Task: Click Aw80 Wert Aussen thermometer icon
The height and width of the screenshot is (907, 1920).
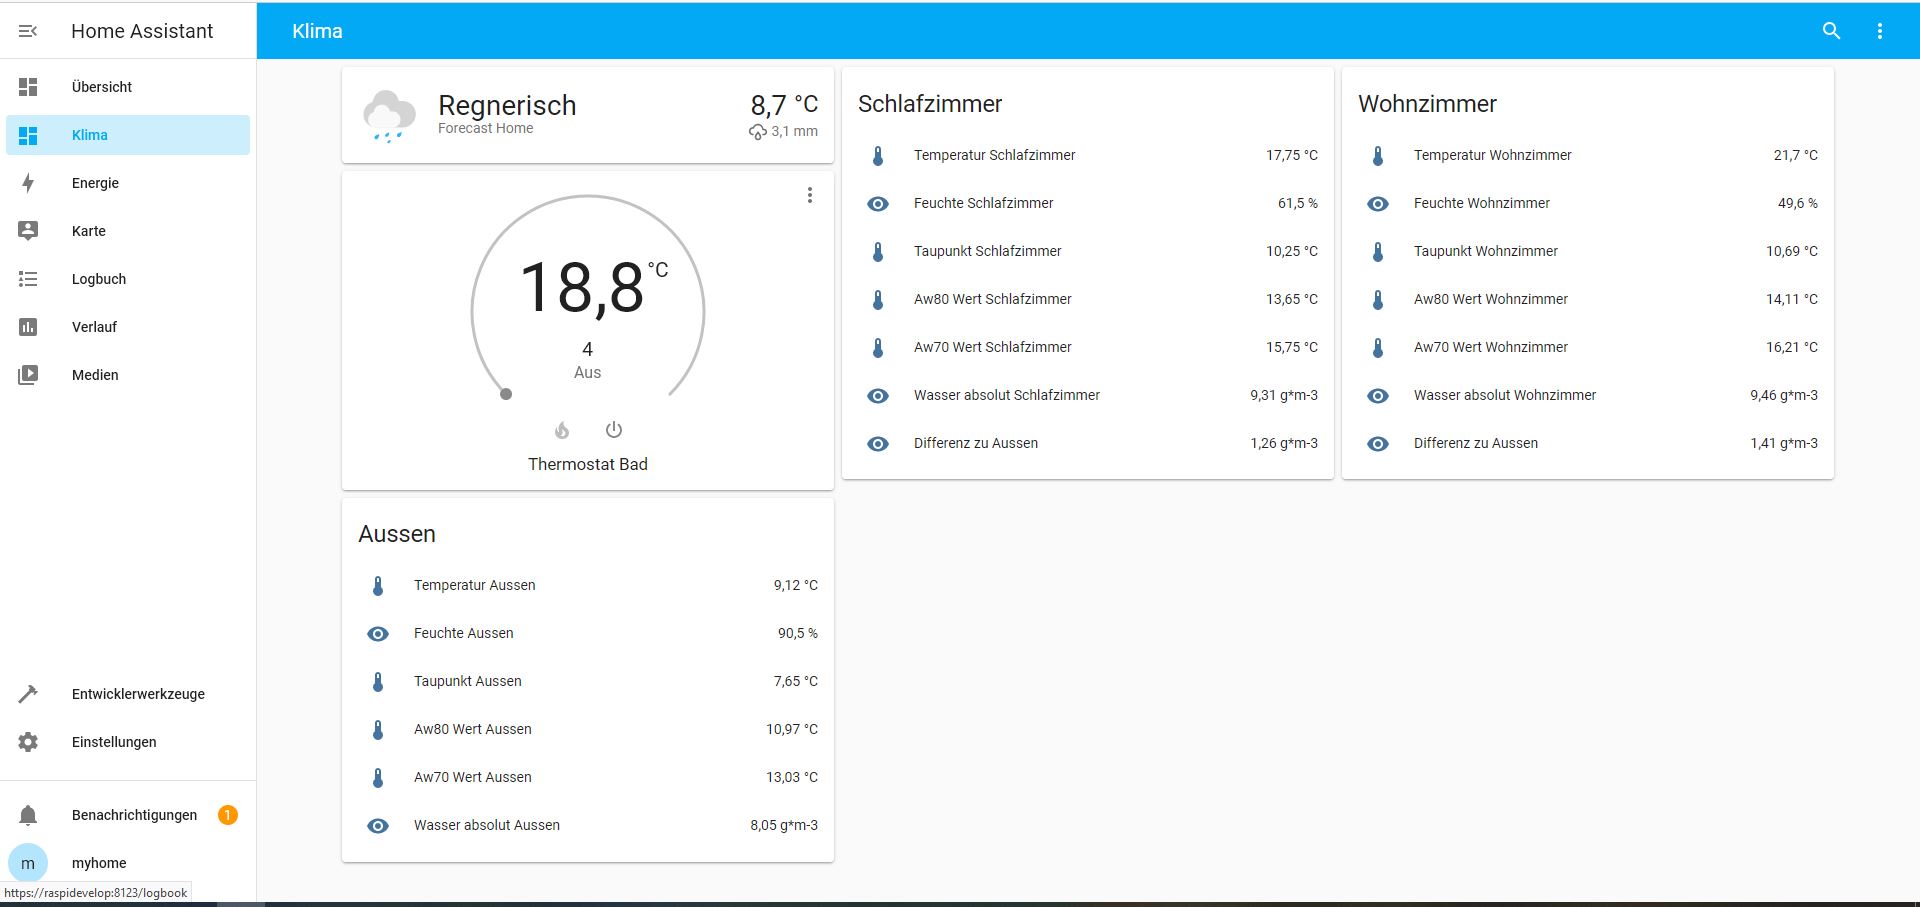Action: tap(378, 730)
